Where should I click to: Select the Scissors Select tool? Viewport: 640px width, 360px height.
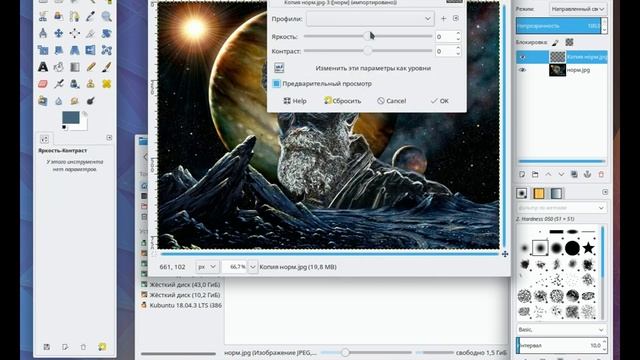[x=43, y=16]
